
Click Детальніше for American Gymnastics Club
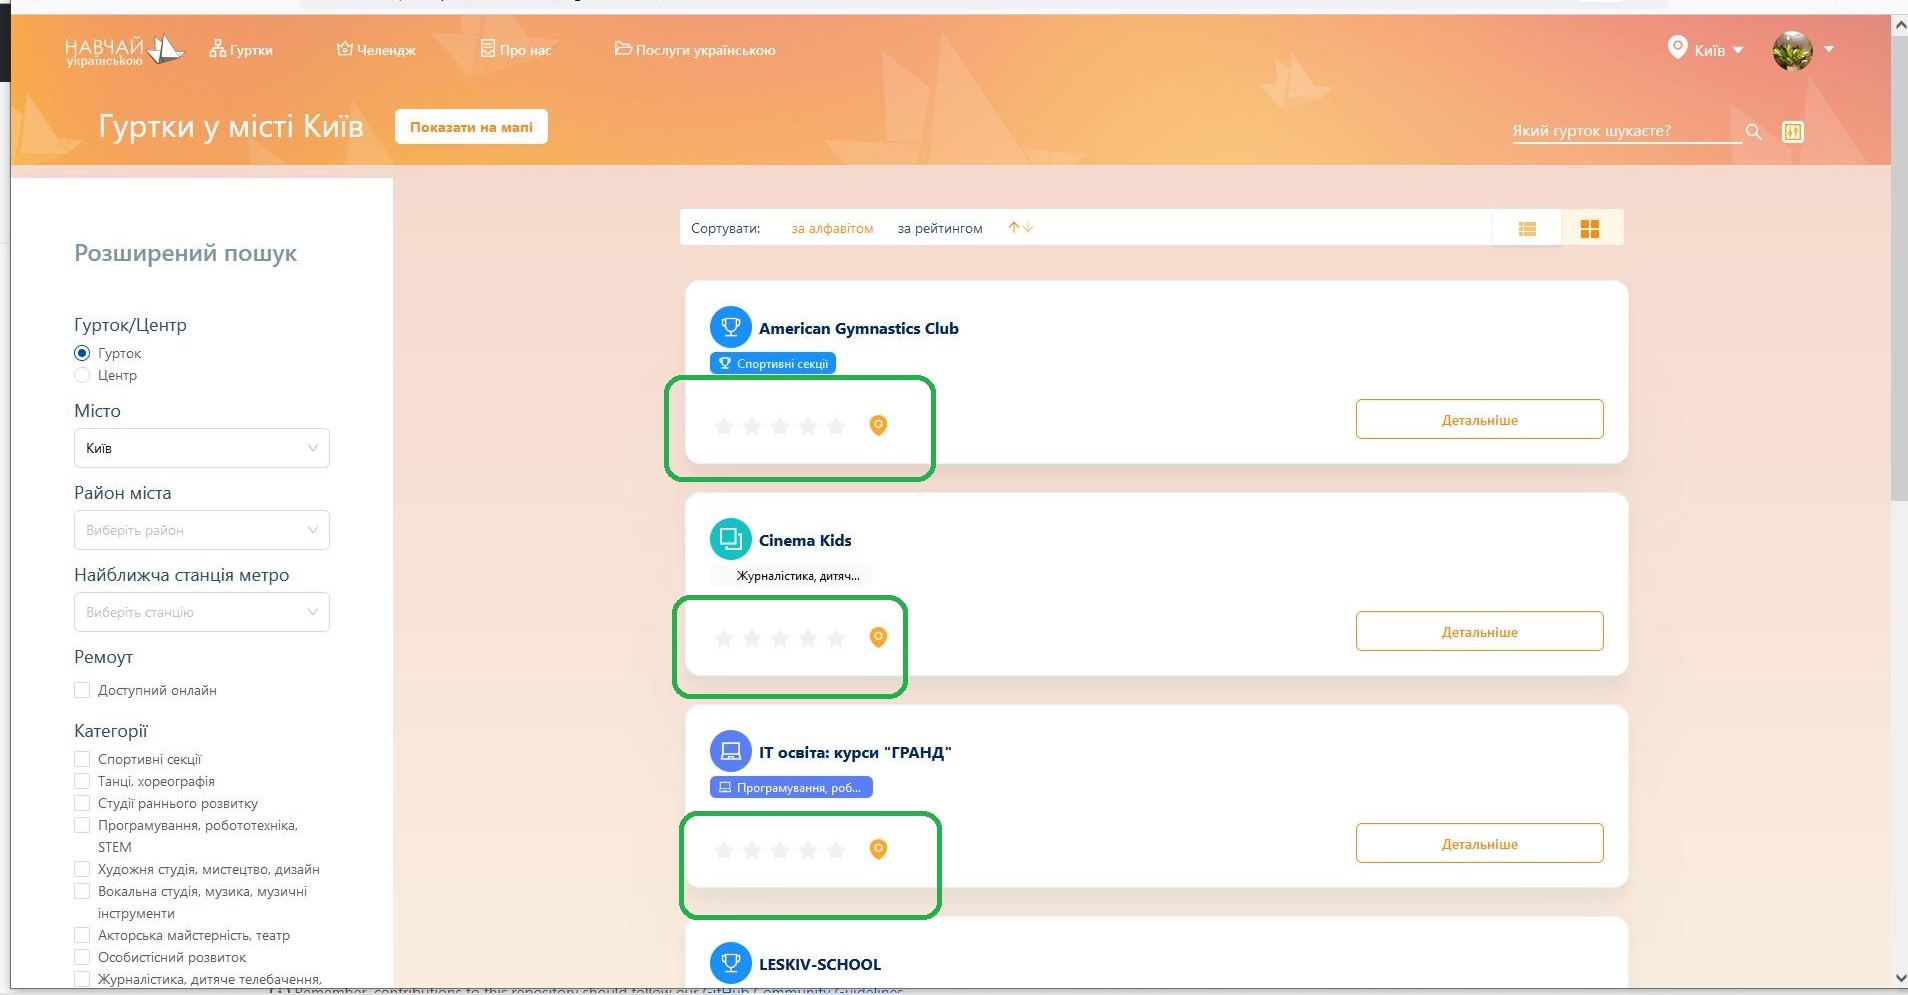[x=1479, y=420]
